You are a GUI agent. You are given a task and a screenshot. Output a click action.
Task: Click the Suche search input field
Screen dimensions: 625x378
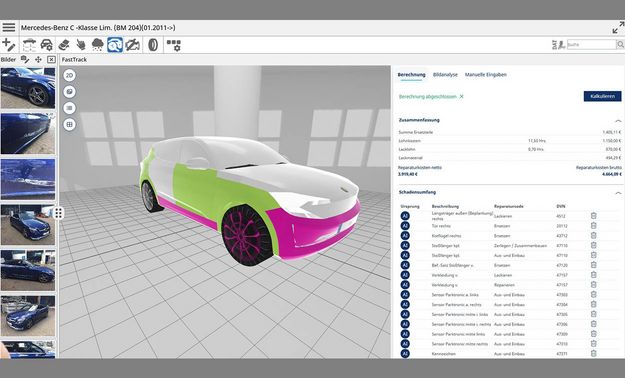point(591,45)
